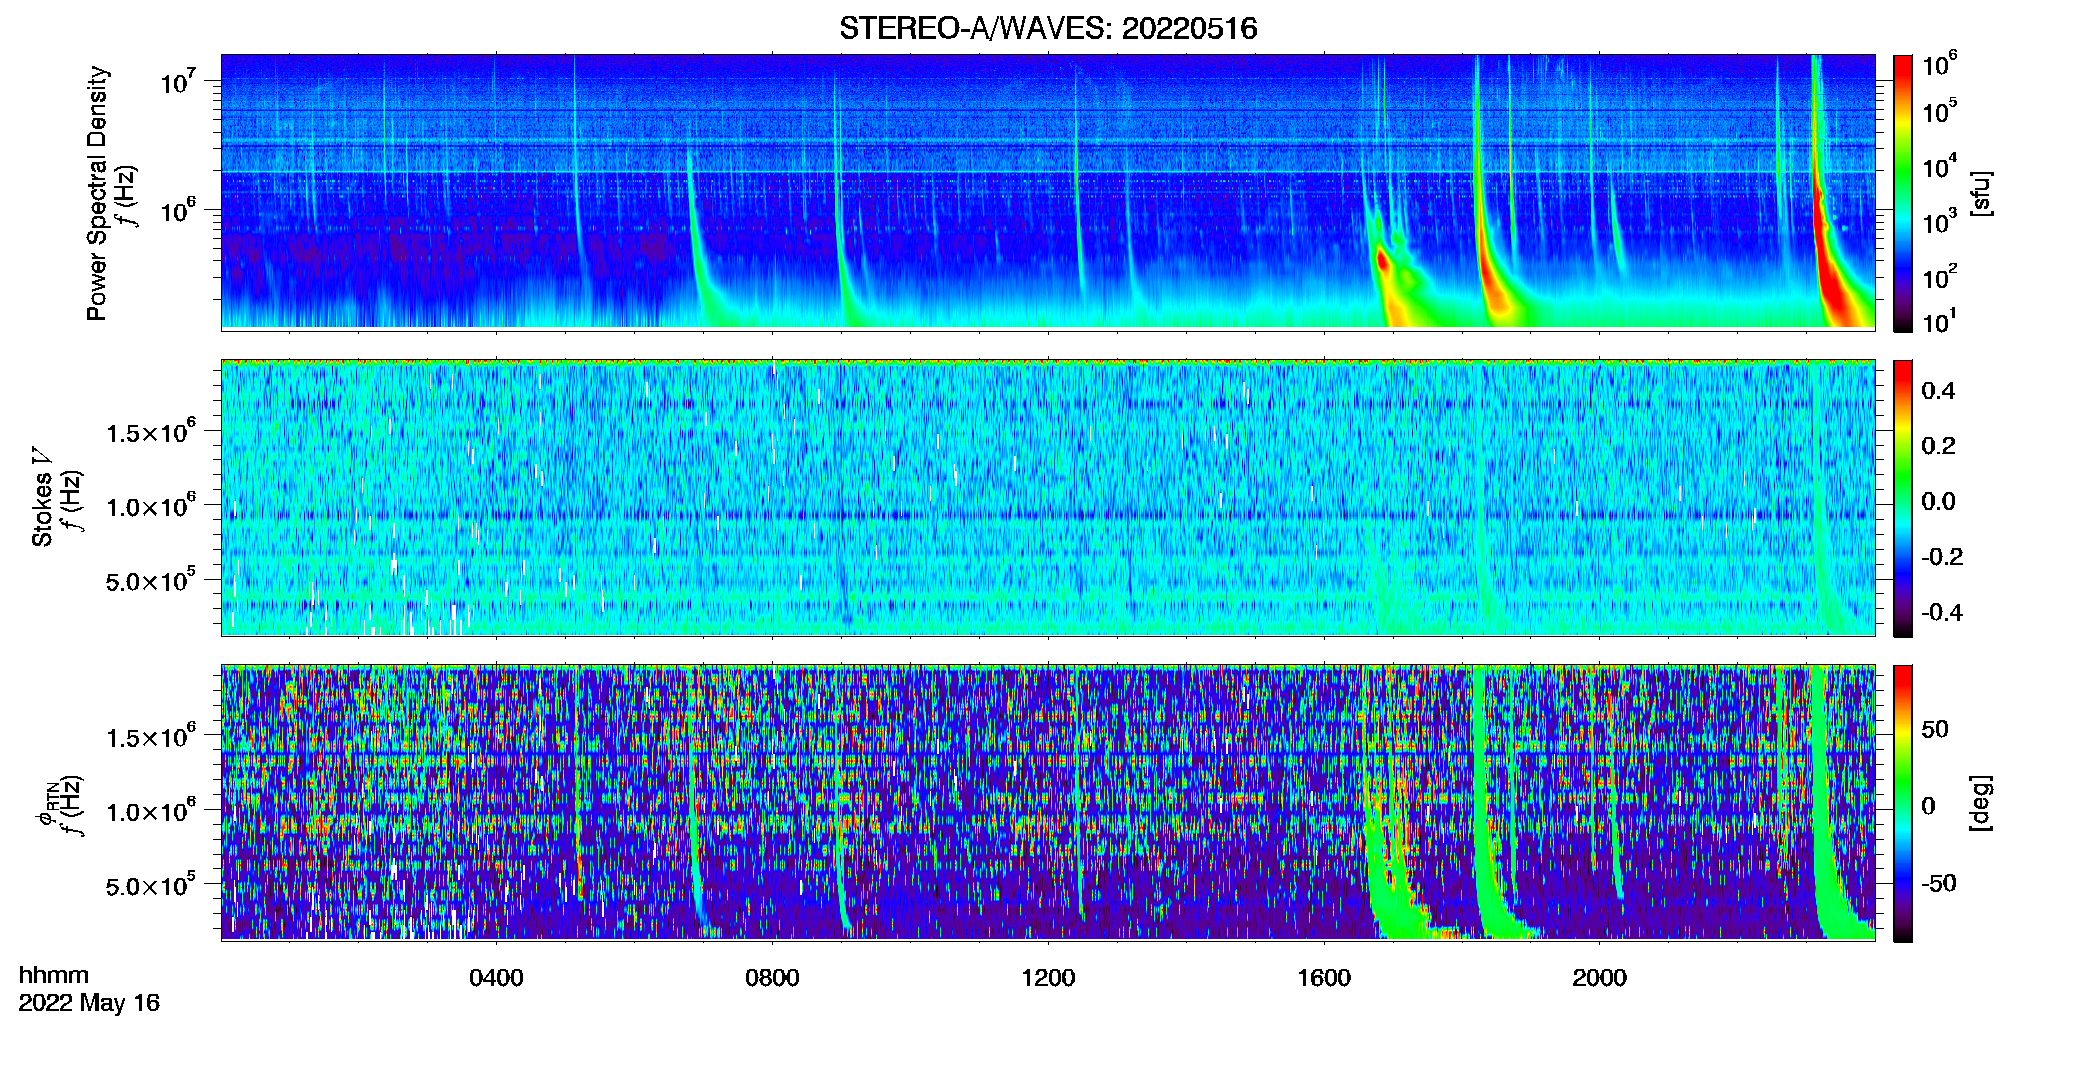This screenshot has height=1080, width=2096.
Task: Click the 10^4 value on sfu color bar
Action: point(1940,166)
